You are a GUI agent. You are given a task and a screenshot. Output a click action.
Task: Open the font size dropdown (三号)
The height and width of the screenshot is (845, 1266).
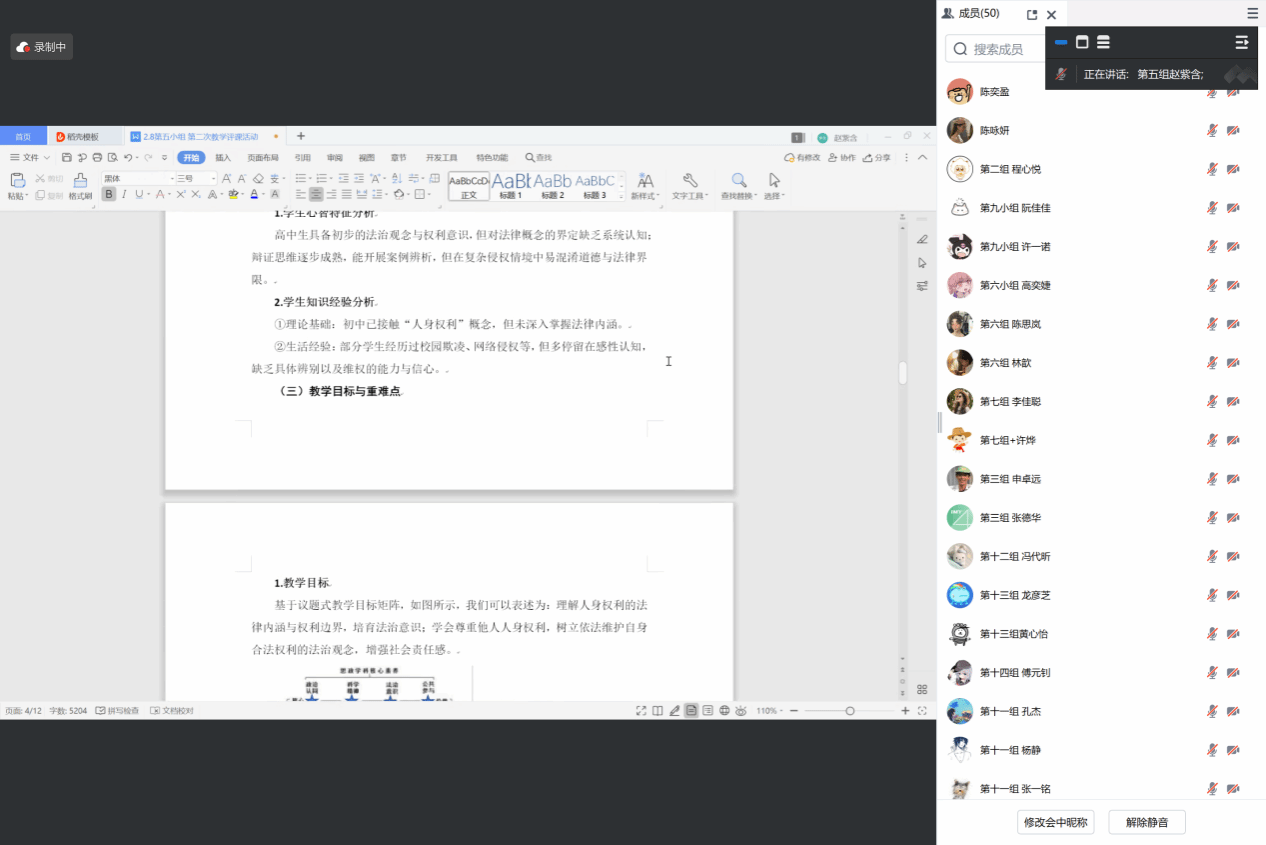coord(195,178)
